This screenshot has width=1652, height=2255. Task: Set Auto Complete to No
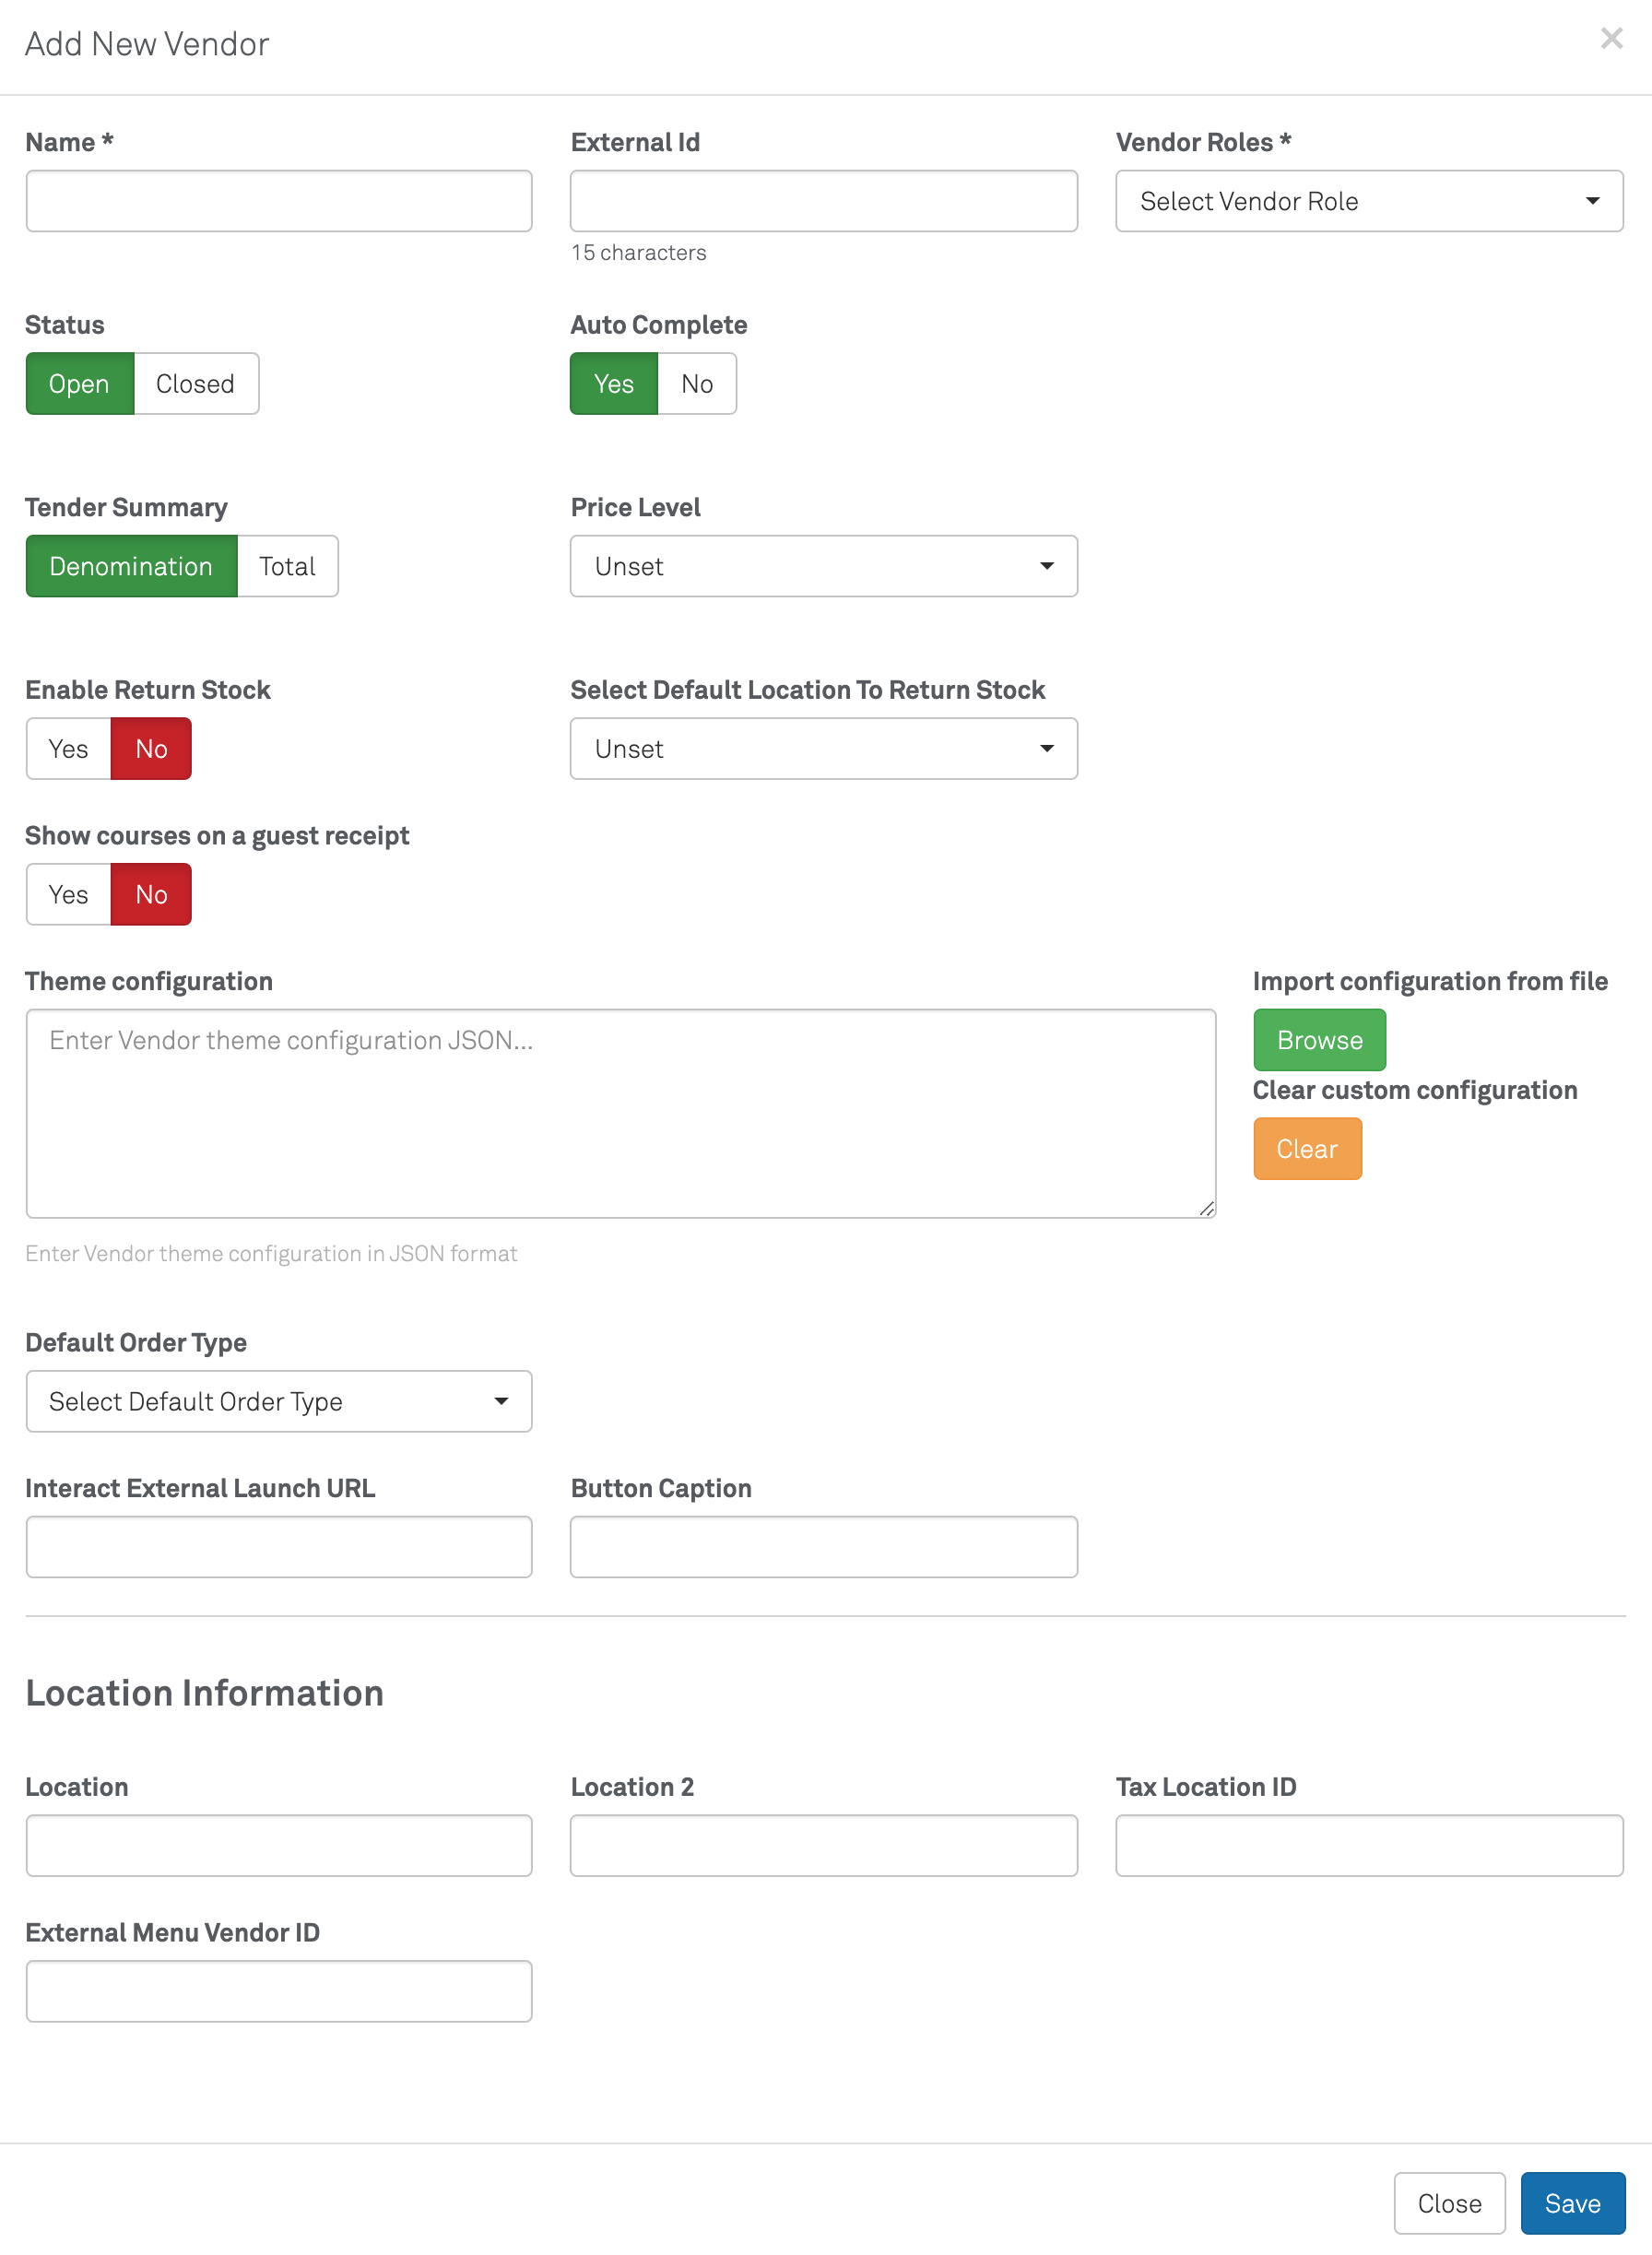[x=696, y=384]
